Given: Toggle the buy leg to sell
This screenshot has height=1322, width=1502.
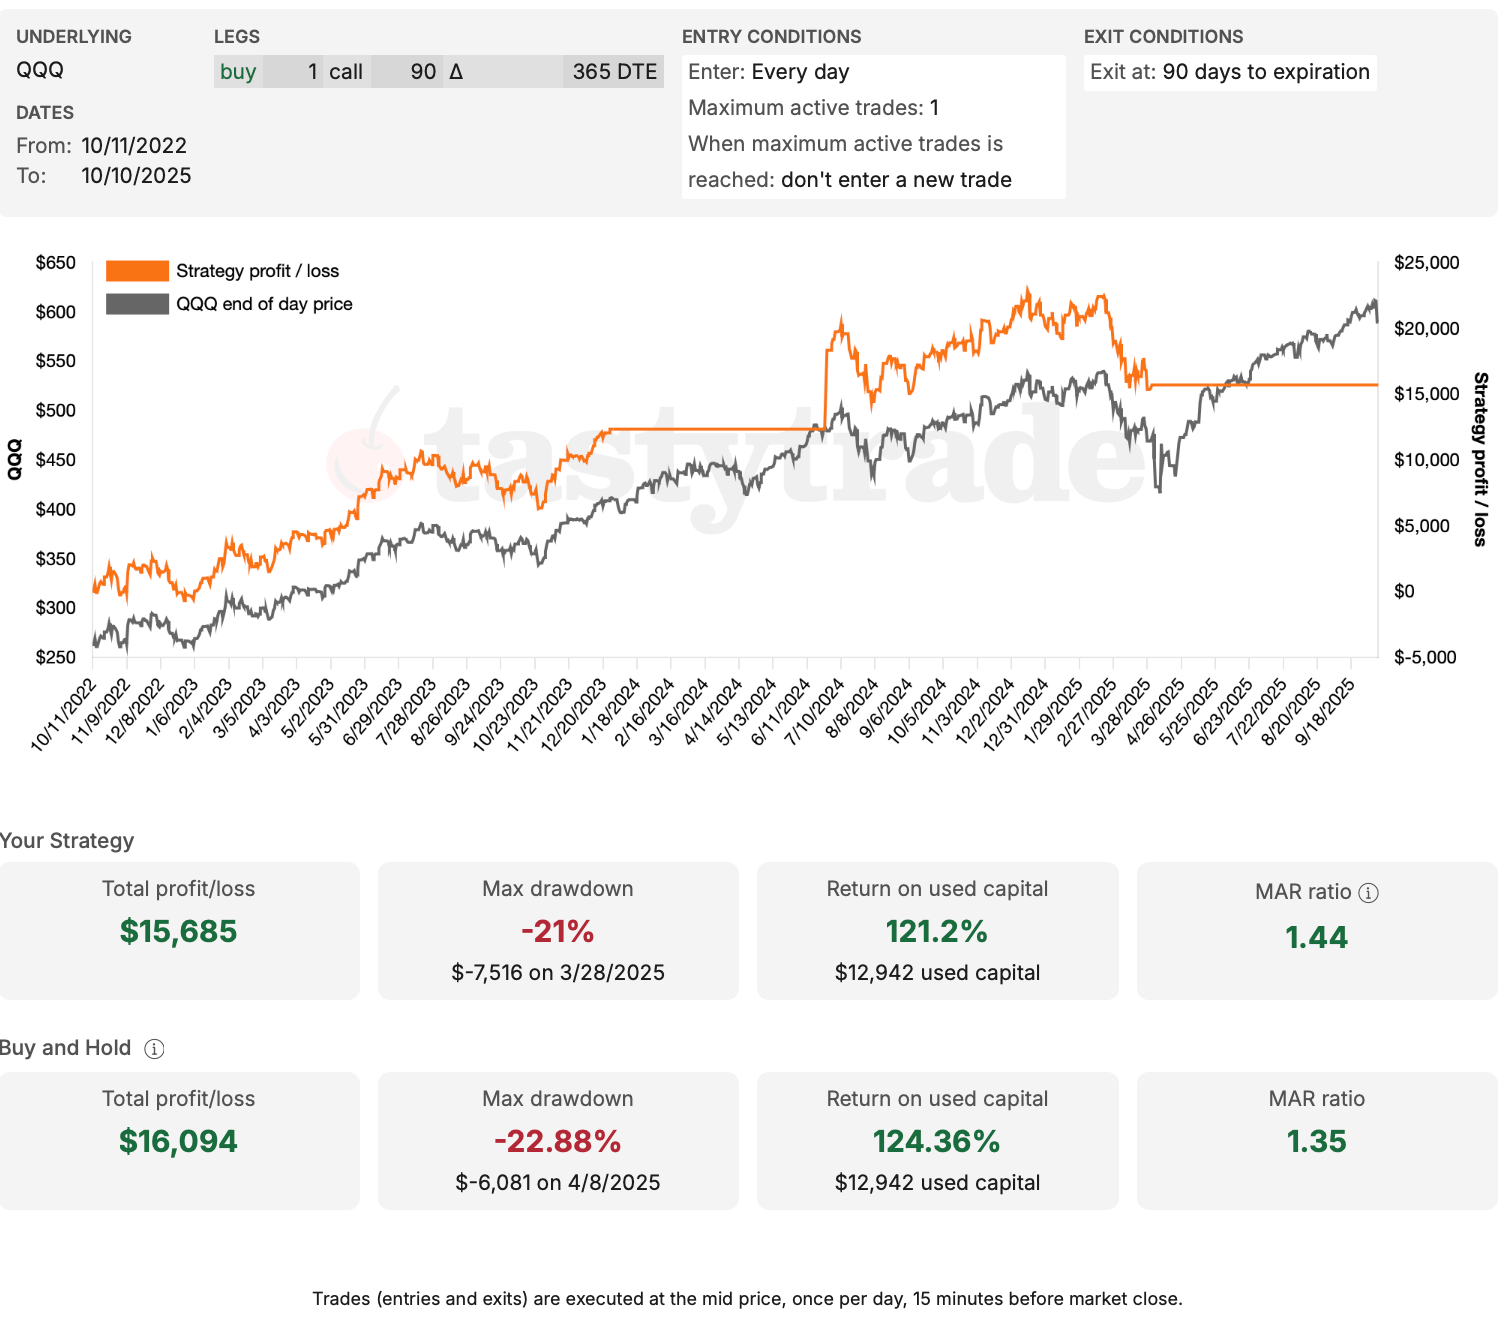Looking at the screenshot, I should click(x=237, y=71).
